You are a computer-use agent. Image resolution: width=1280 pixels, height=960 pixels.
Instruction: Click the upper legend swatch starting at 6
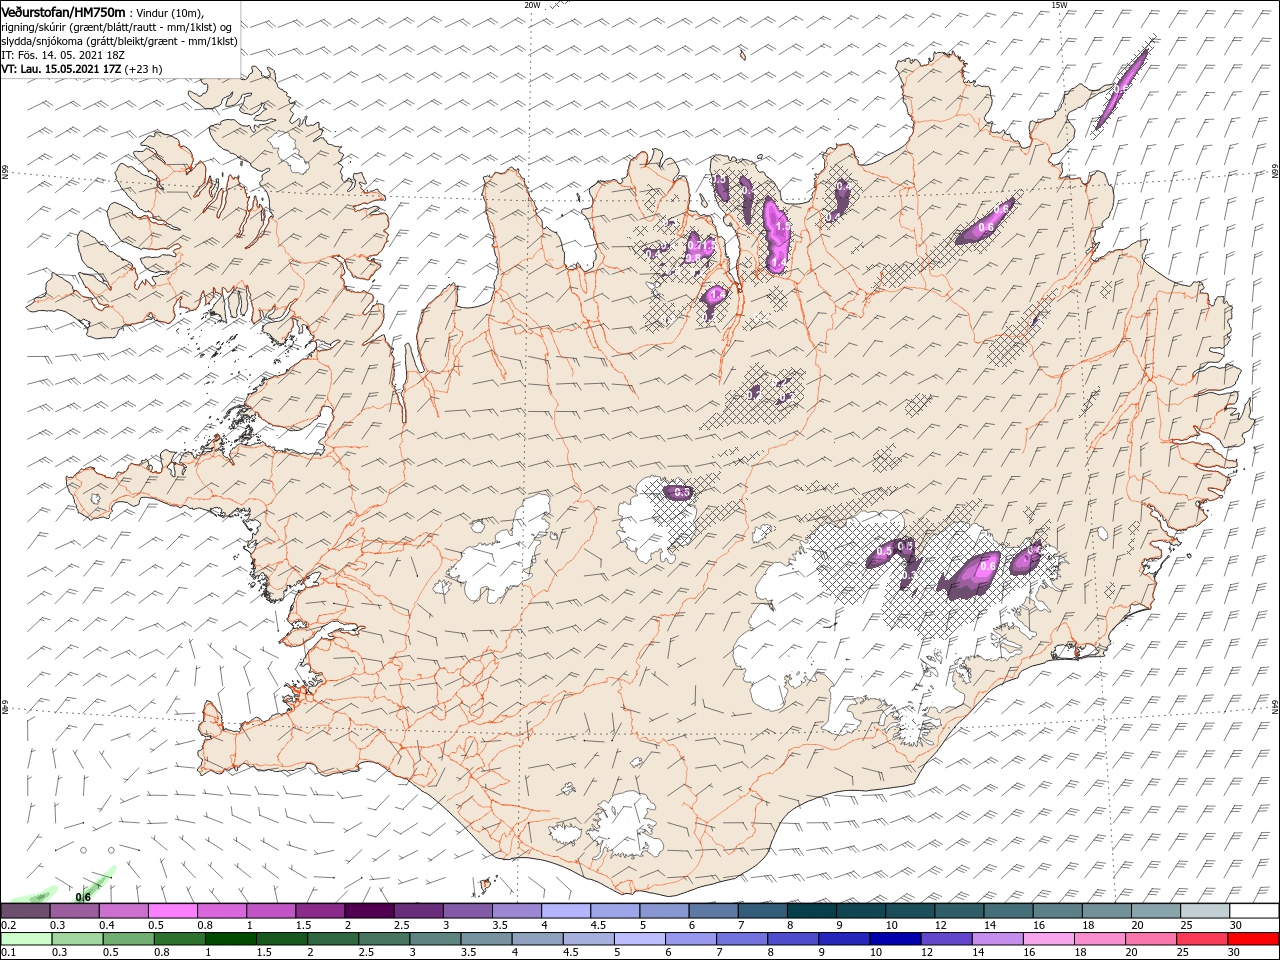(712, 911)
